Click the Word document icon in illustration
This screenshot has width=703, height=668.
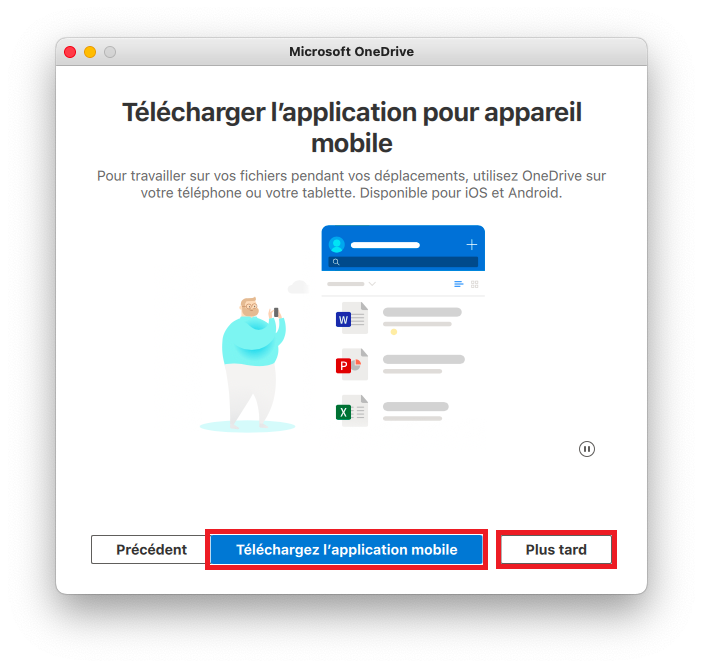(x=352, y=318)
